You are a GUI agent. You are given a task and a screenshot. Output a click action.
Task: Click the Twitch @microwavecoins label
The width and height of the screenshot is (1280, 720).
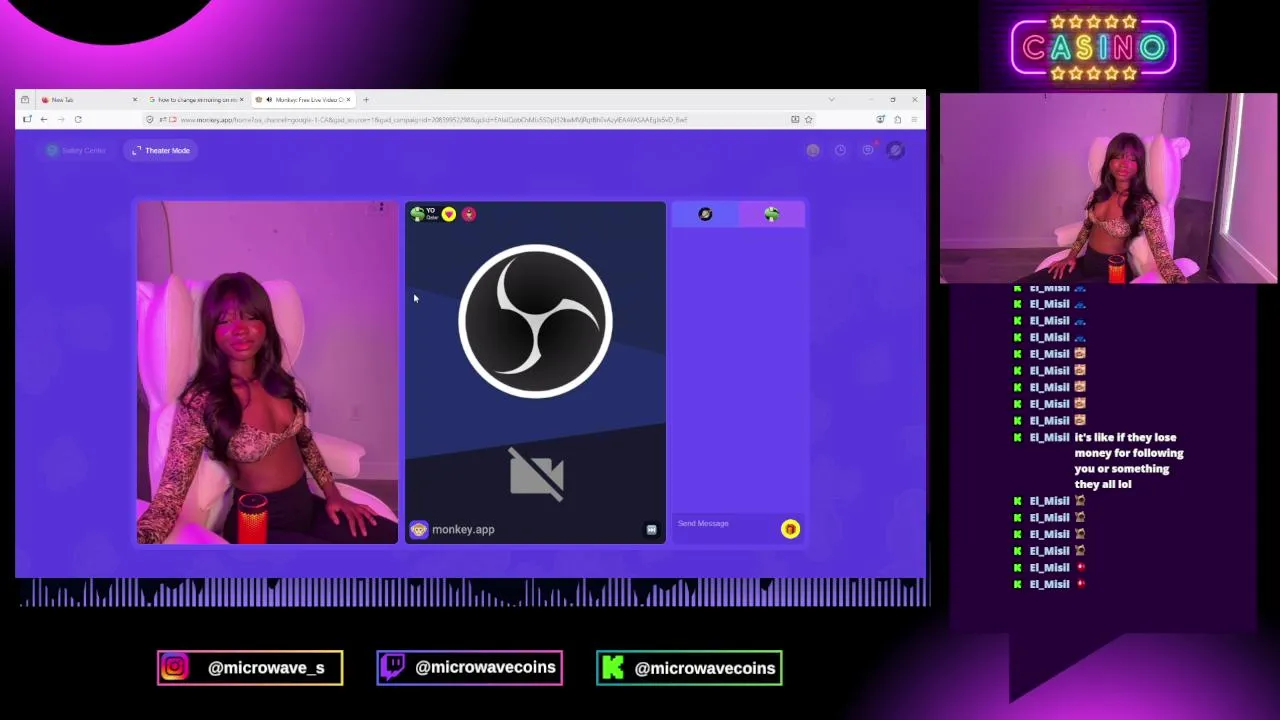(x=469, y=668)
